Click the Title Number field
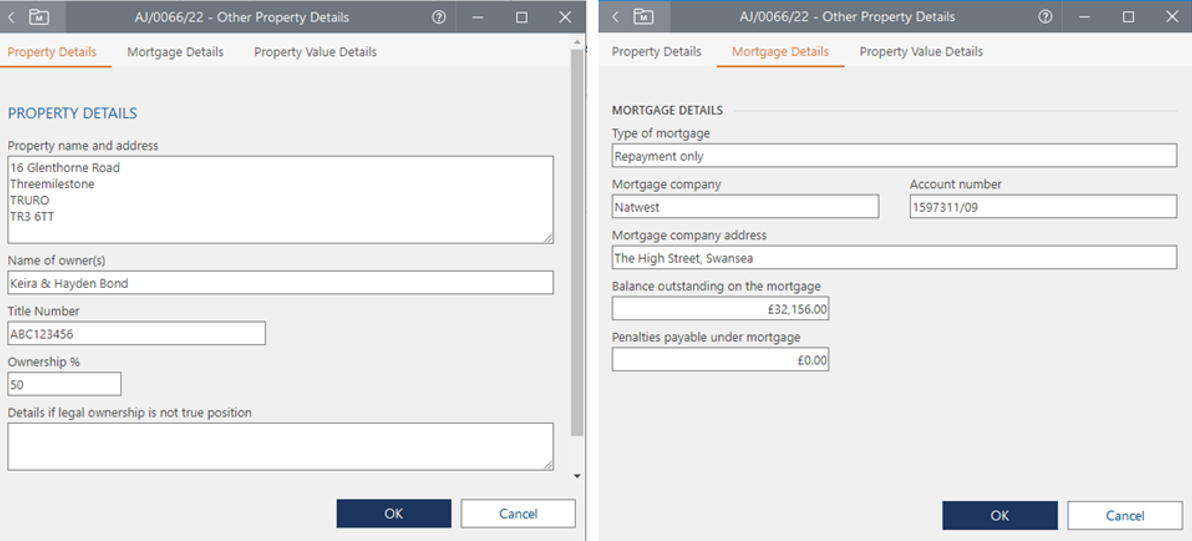Image resolution: width=1192 pixels, height=541 pixels. pos(136,334)
